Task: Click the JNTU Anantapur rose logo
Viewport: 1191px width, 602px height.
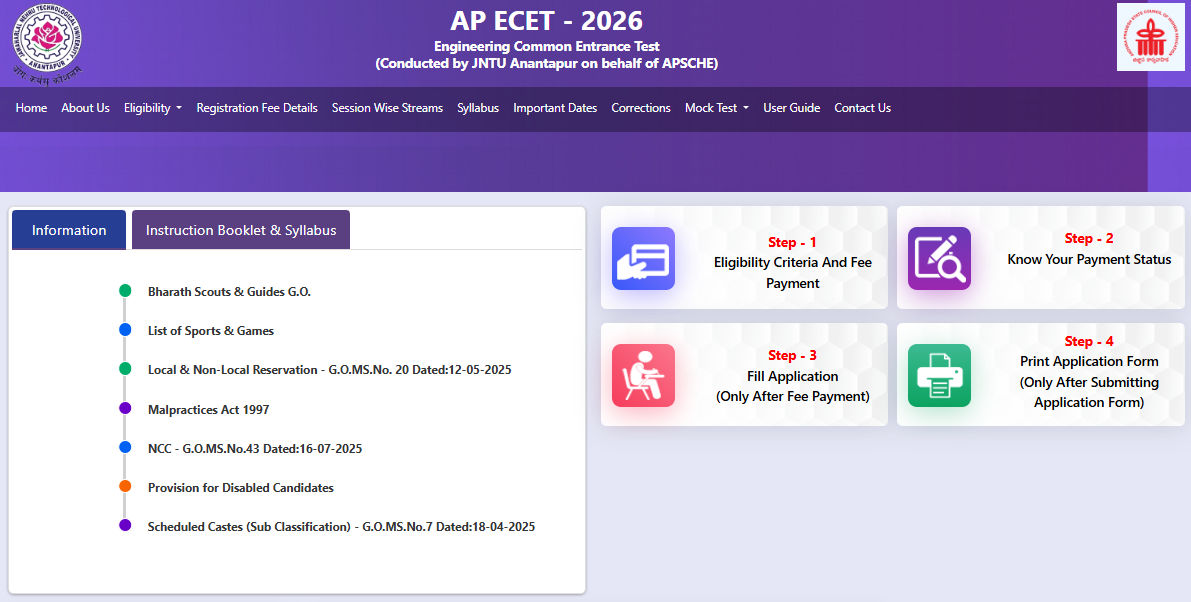Action: pos(46,44)
